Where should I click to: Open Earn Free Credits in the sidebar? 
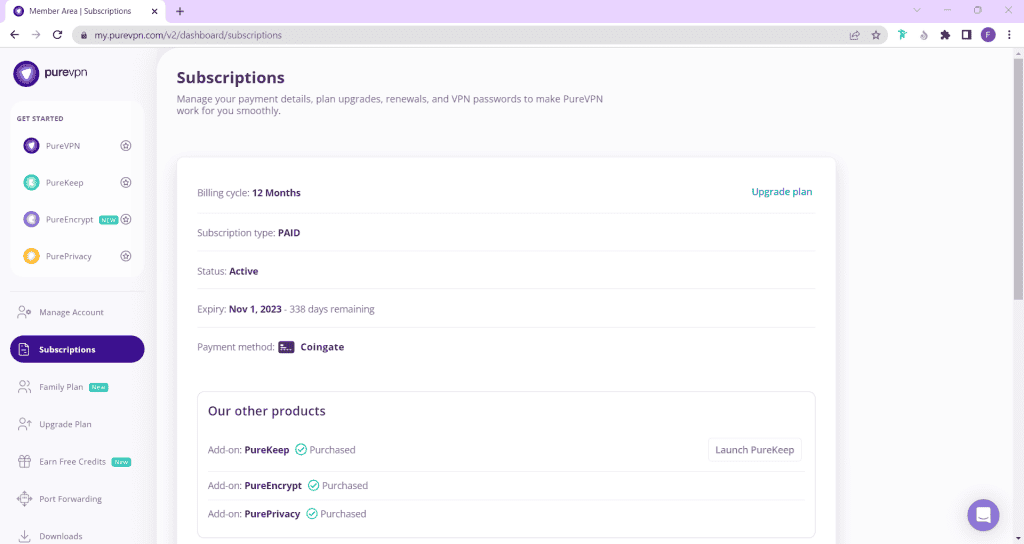tap(77, 461)
